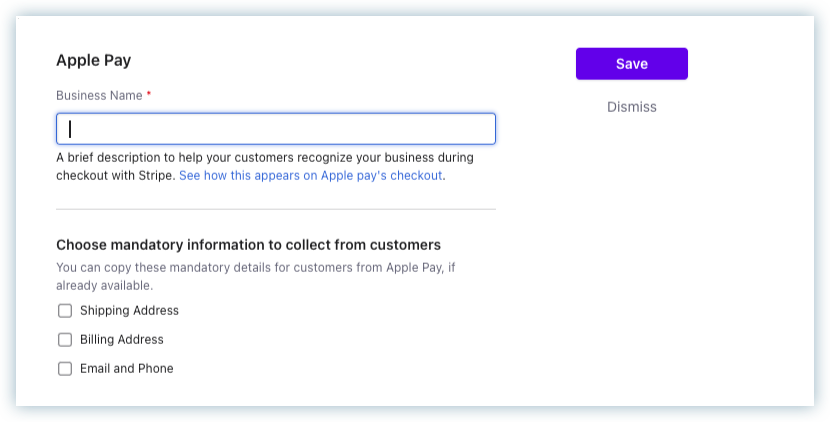Click the 'You can copy these mandatory details' text
The width and height of the screenshot is (830, 422).
click(256, 276)
